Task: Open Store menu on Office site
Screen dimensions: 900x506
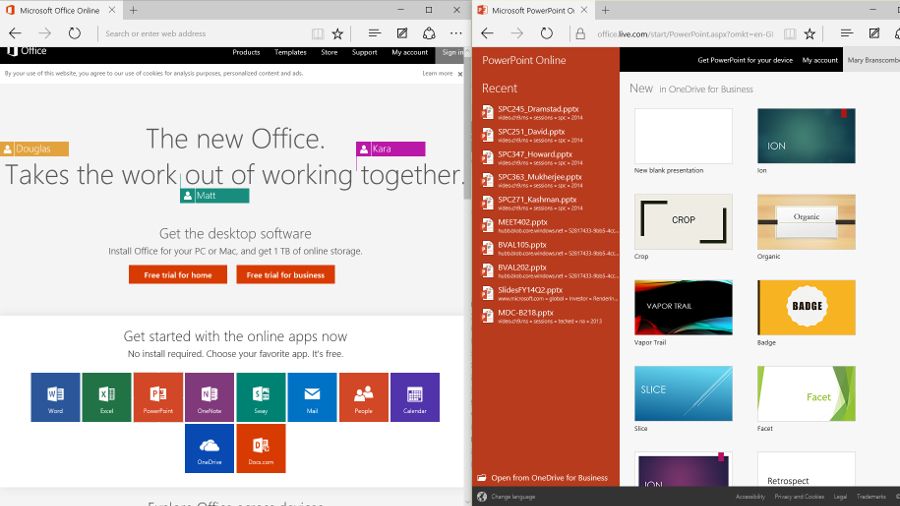Action: pos(329,52)
